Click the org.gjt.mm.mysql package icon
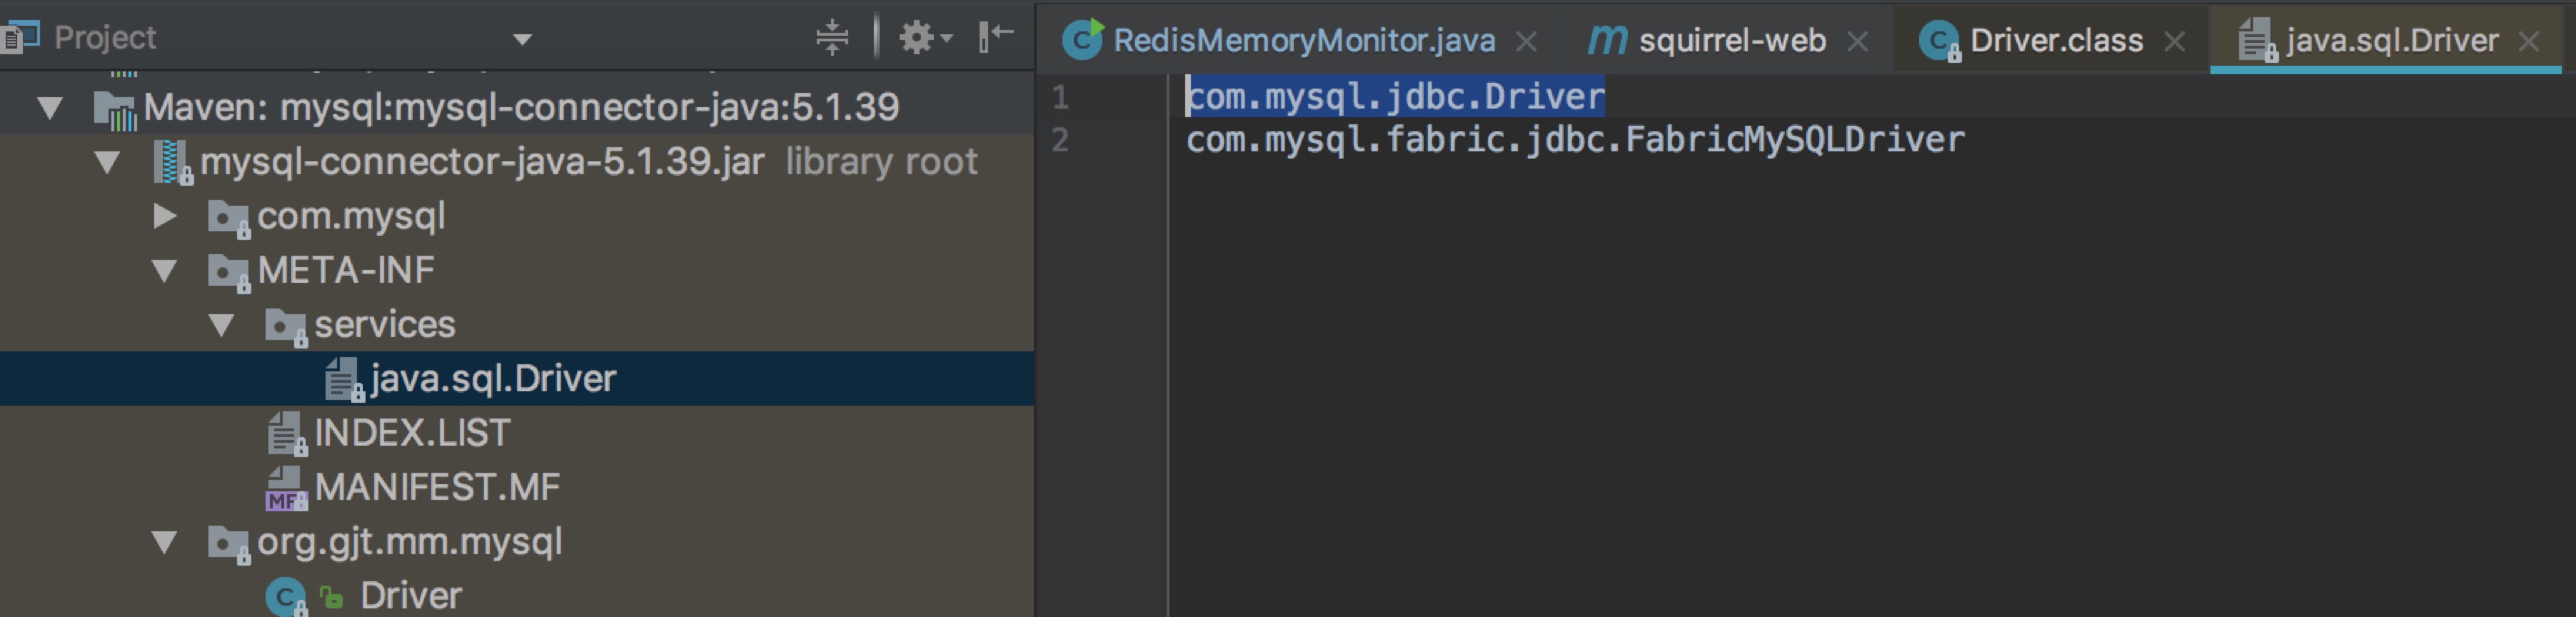This screenshot has height=617, width=2576. tap(229, 544)
